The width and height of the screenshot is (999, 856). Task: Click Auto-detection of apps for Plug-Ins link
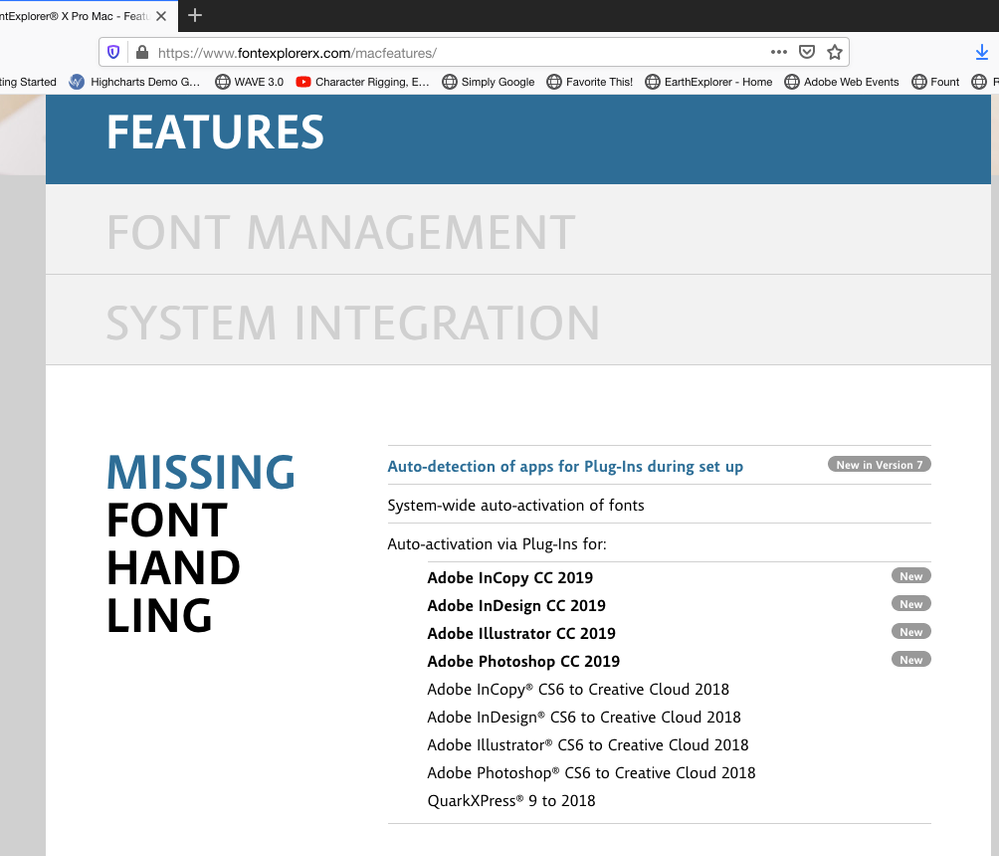coord(565,466)
